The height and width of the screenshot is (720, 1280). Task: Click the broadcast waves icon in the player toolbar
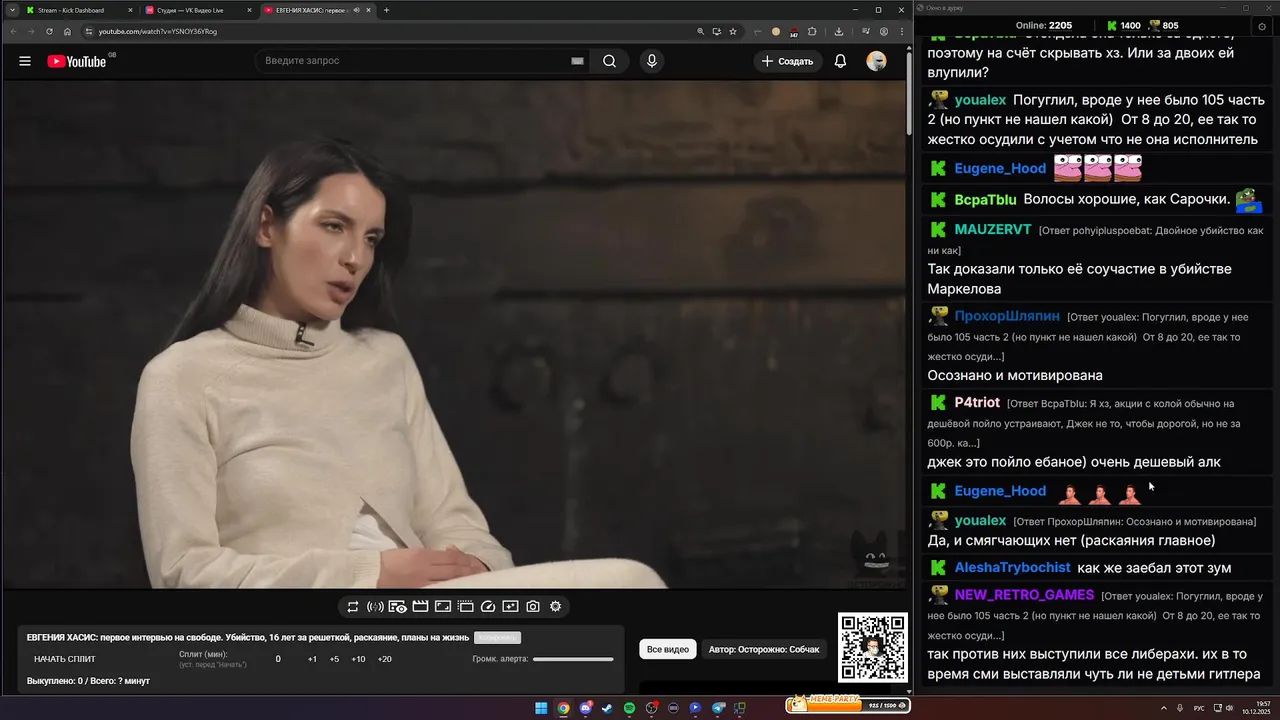pyautogui.click(x=375, y=606)
